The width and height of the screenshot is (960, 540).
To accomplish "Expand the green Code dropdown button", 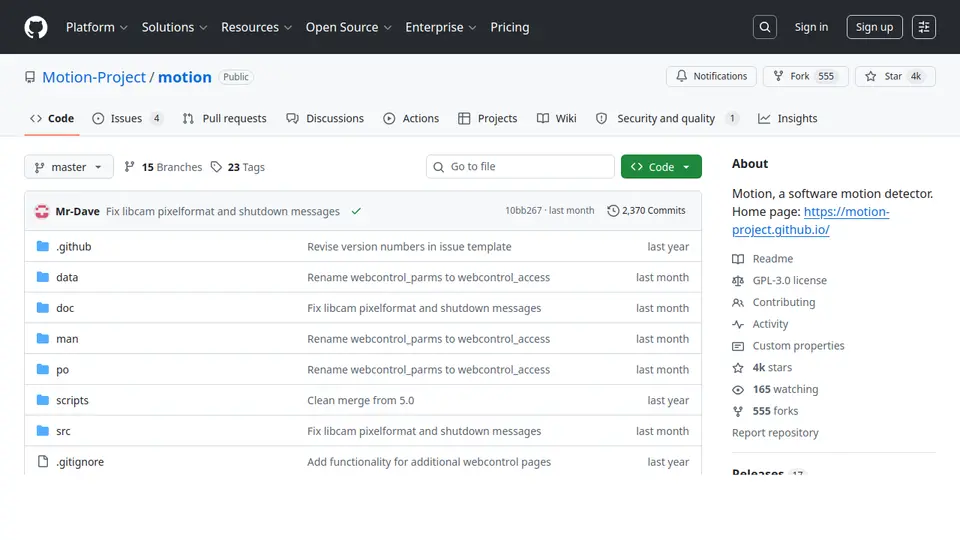I will [x=661, y=167].
